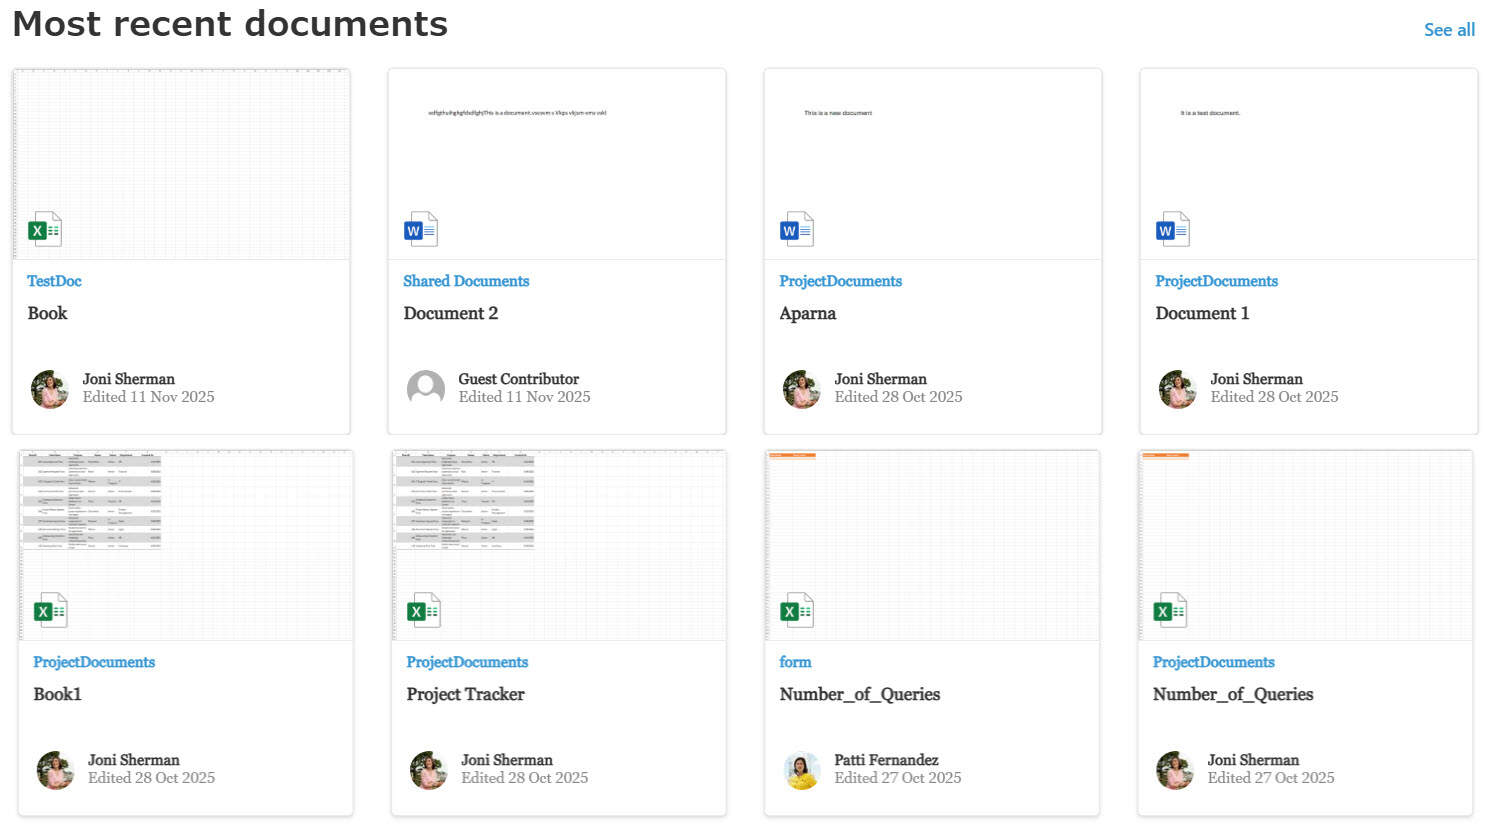Open the Shared Documents folder link

point(465,281)
